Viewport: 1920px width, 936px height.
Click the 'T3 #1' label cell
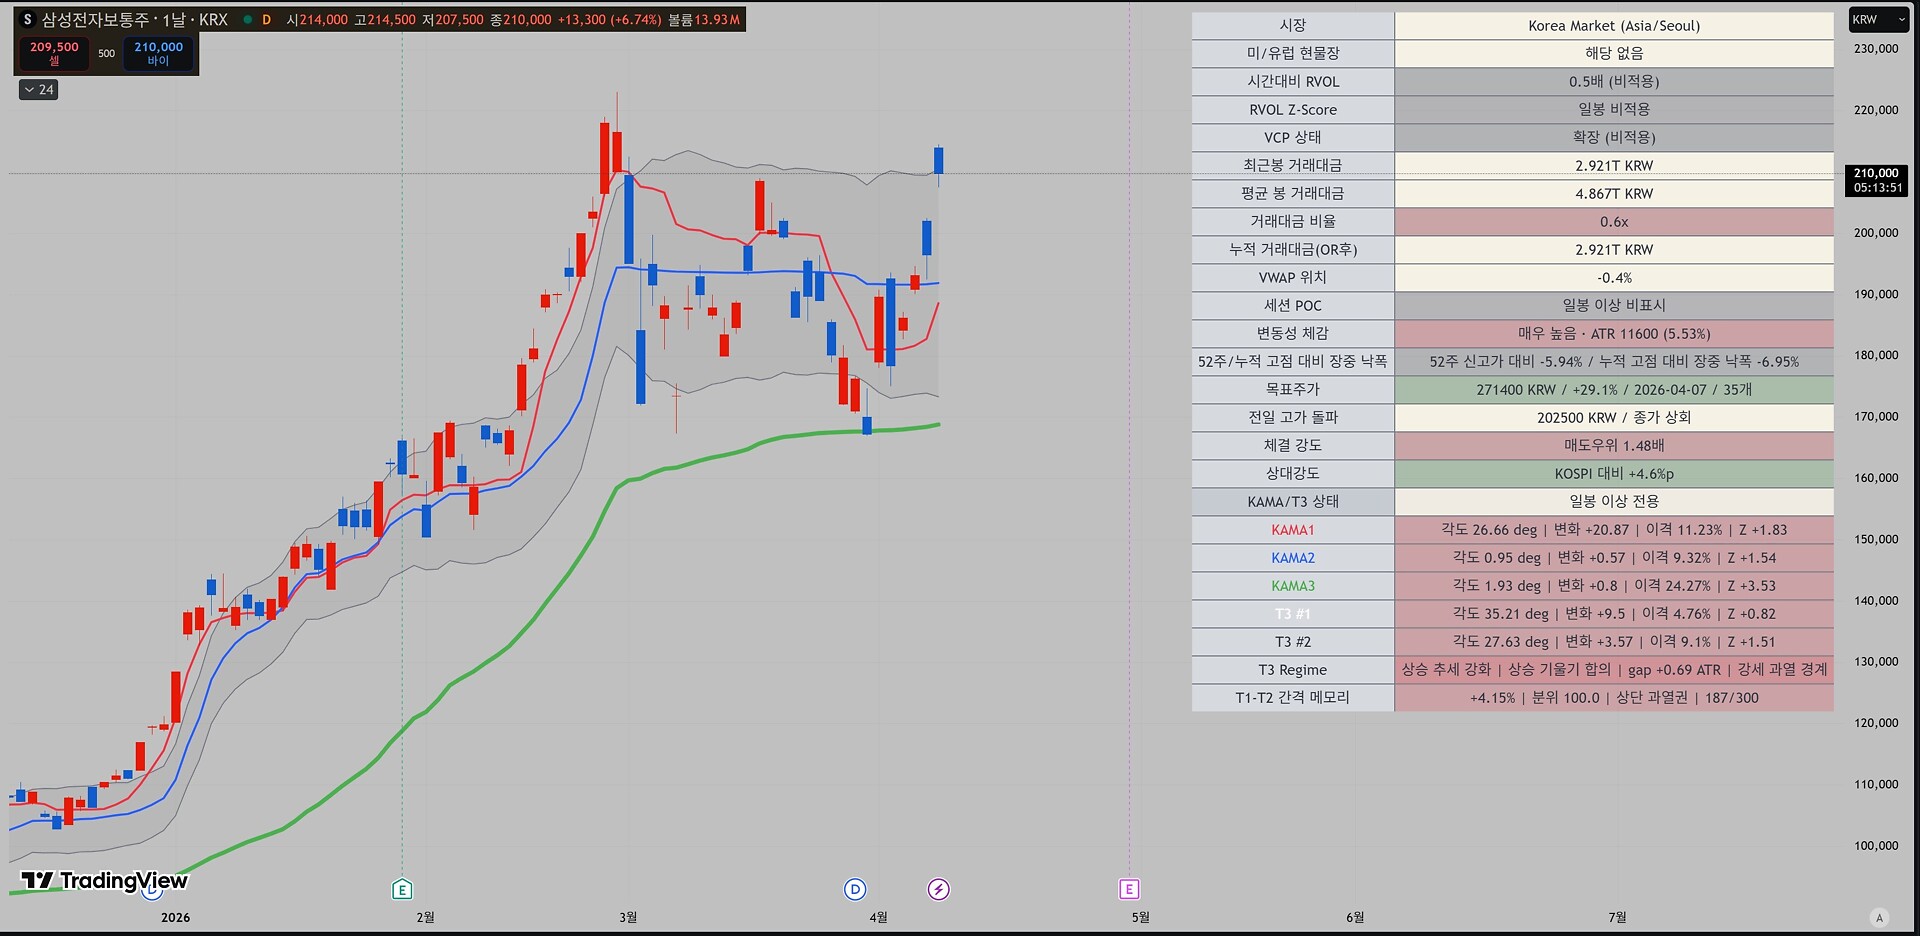pyautogui.click(x=1293, y=614)
